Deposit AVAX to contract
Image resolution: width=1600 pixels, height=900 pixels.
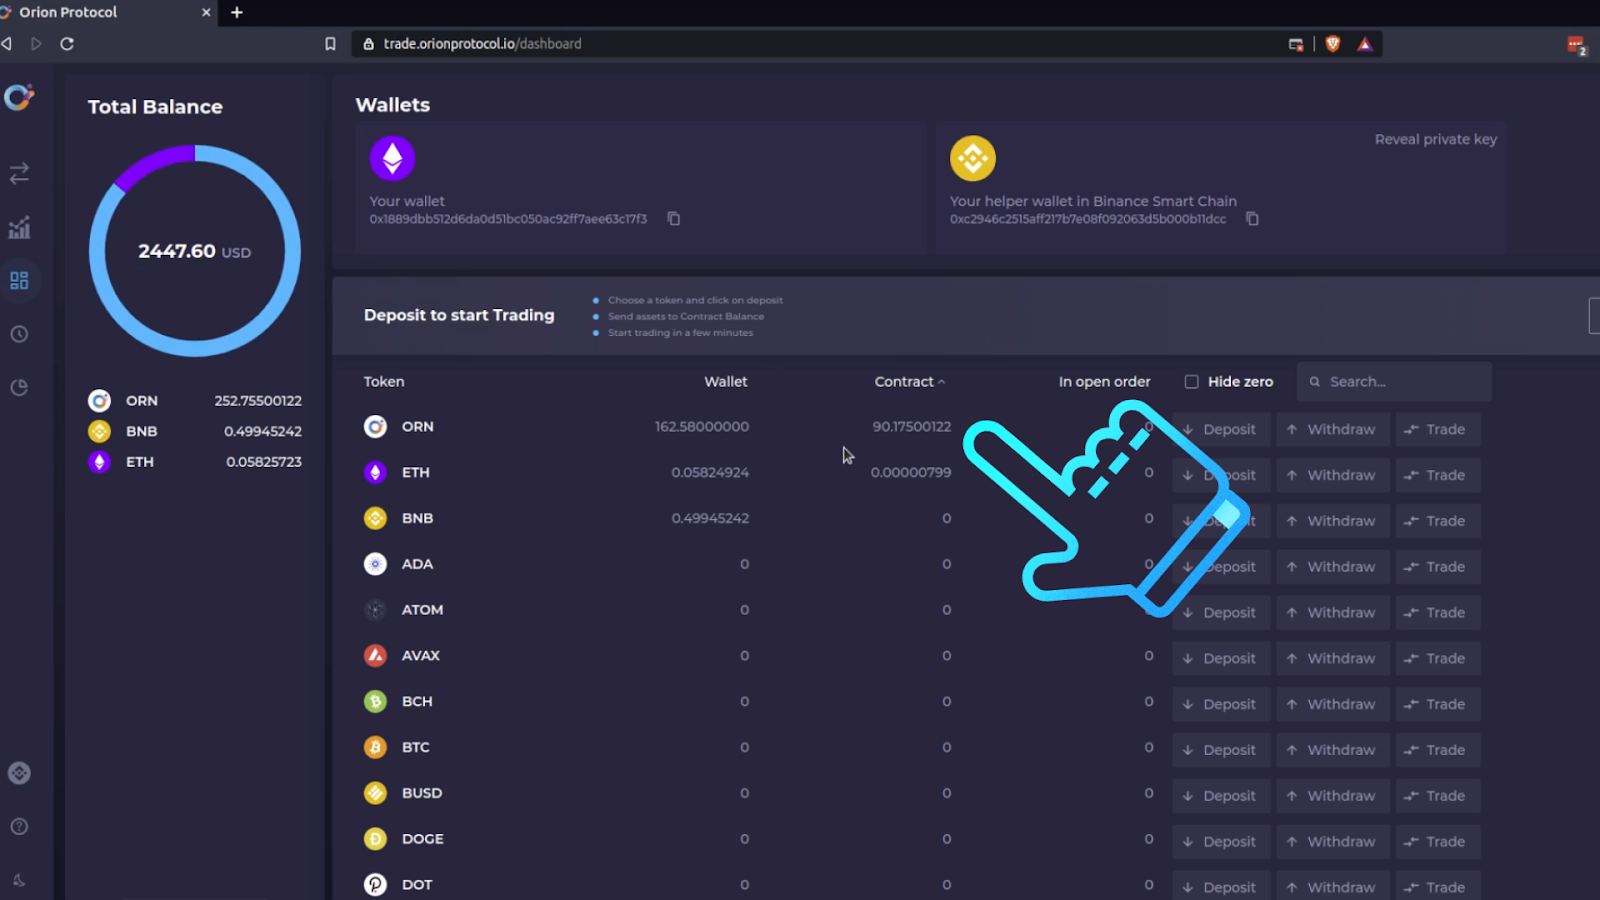pos(1221,659)
